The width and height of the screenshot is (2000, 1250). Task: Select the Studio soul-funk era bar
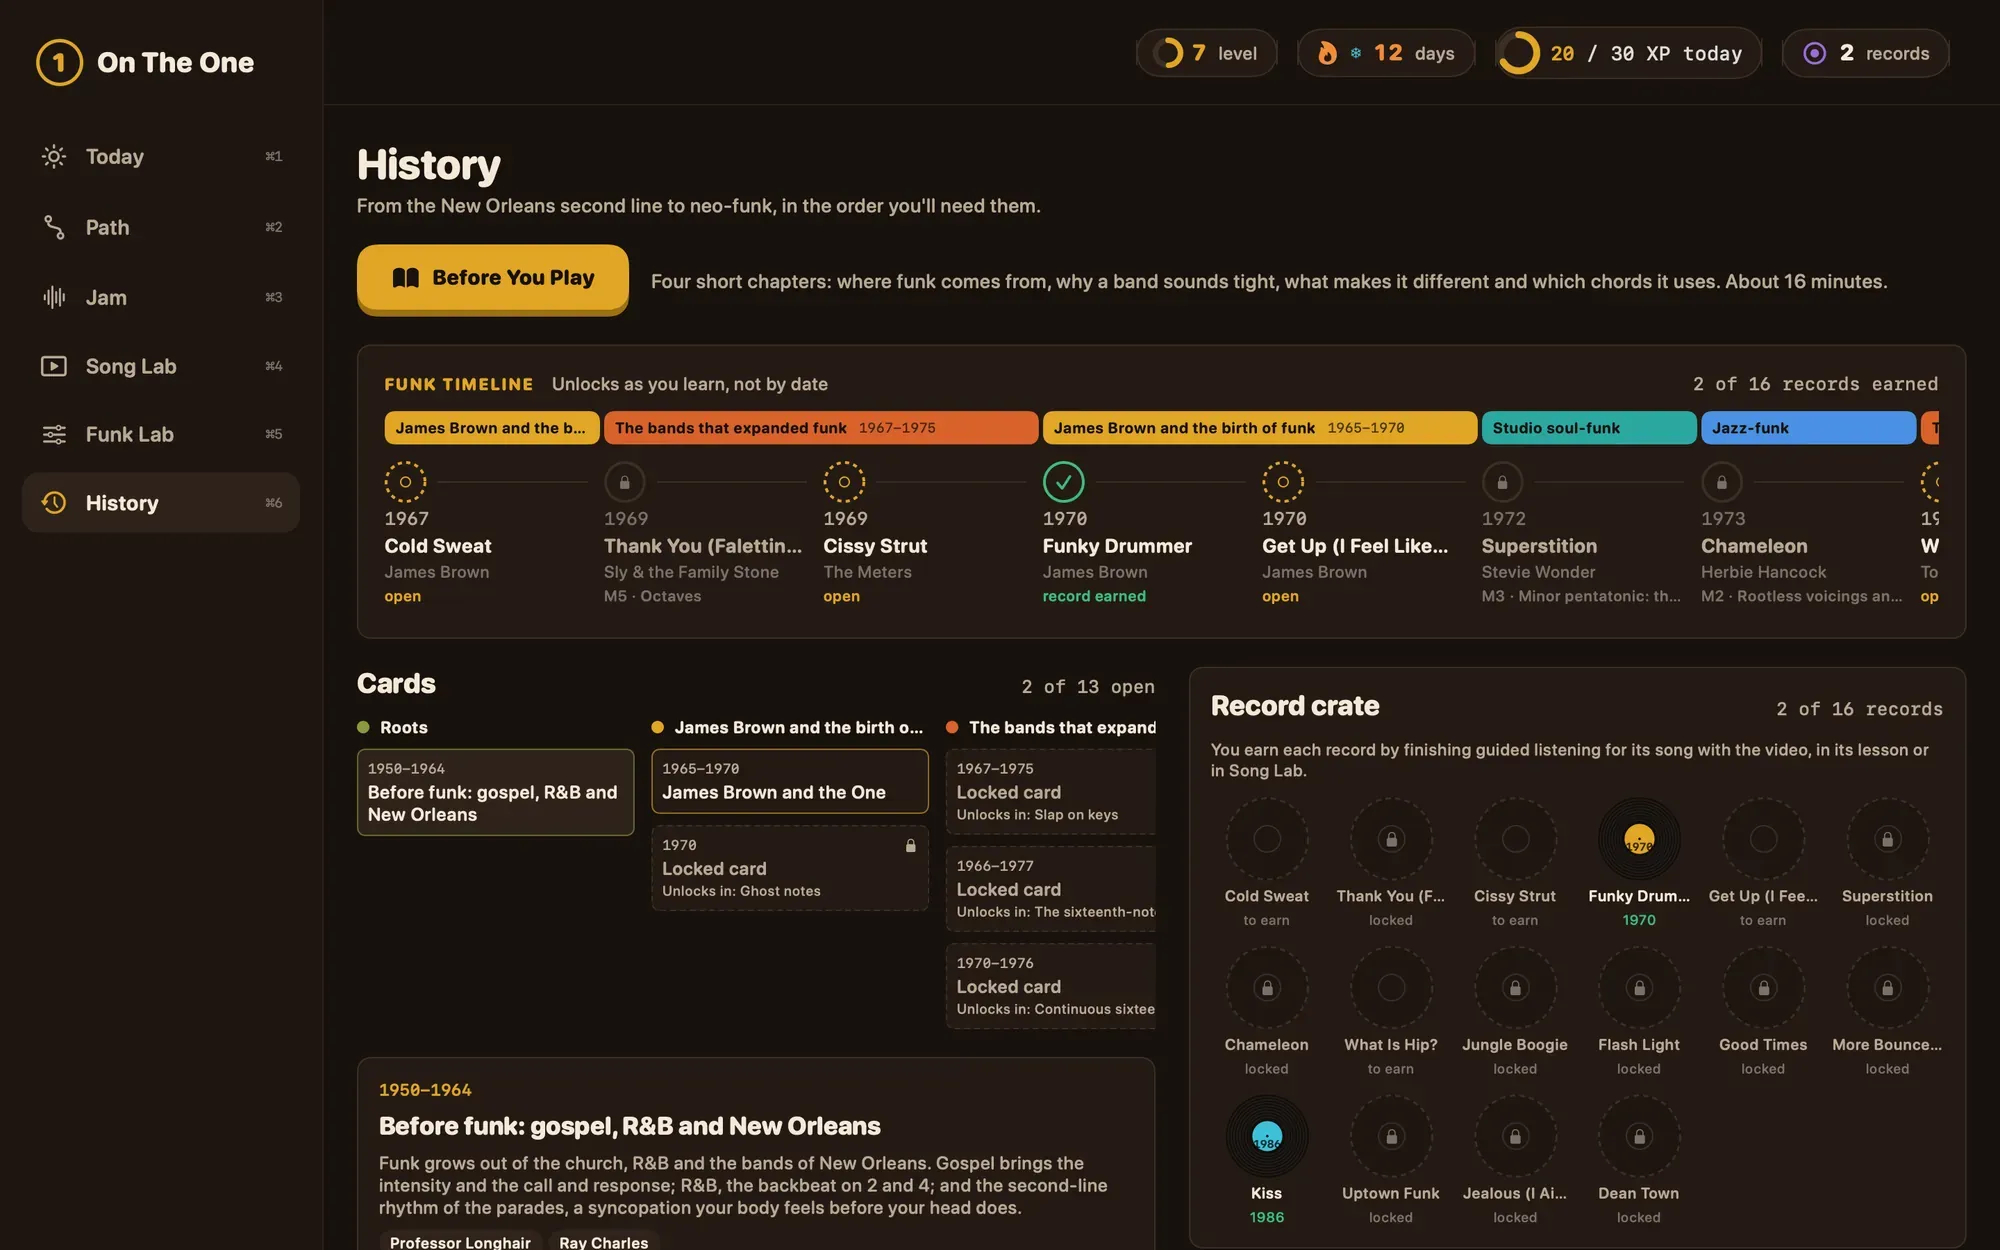click(x=1589, y=428)
